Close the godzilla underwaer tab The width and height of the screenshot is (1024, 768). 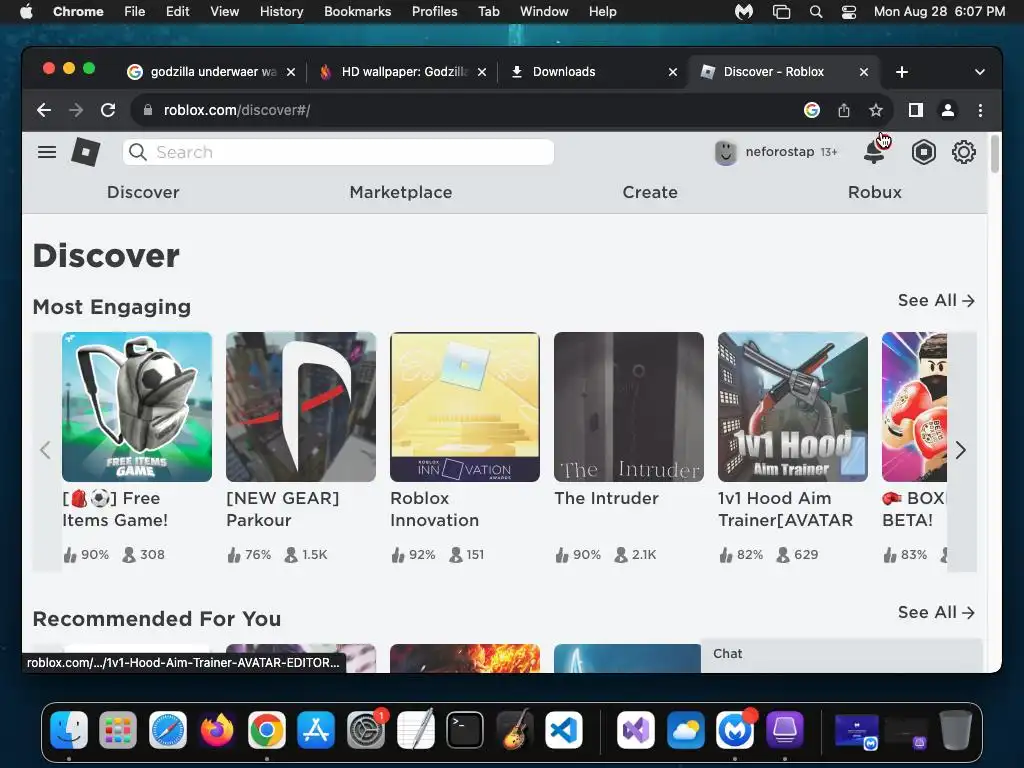[x=291, y=72]
